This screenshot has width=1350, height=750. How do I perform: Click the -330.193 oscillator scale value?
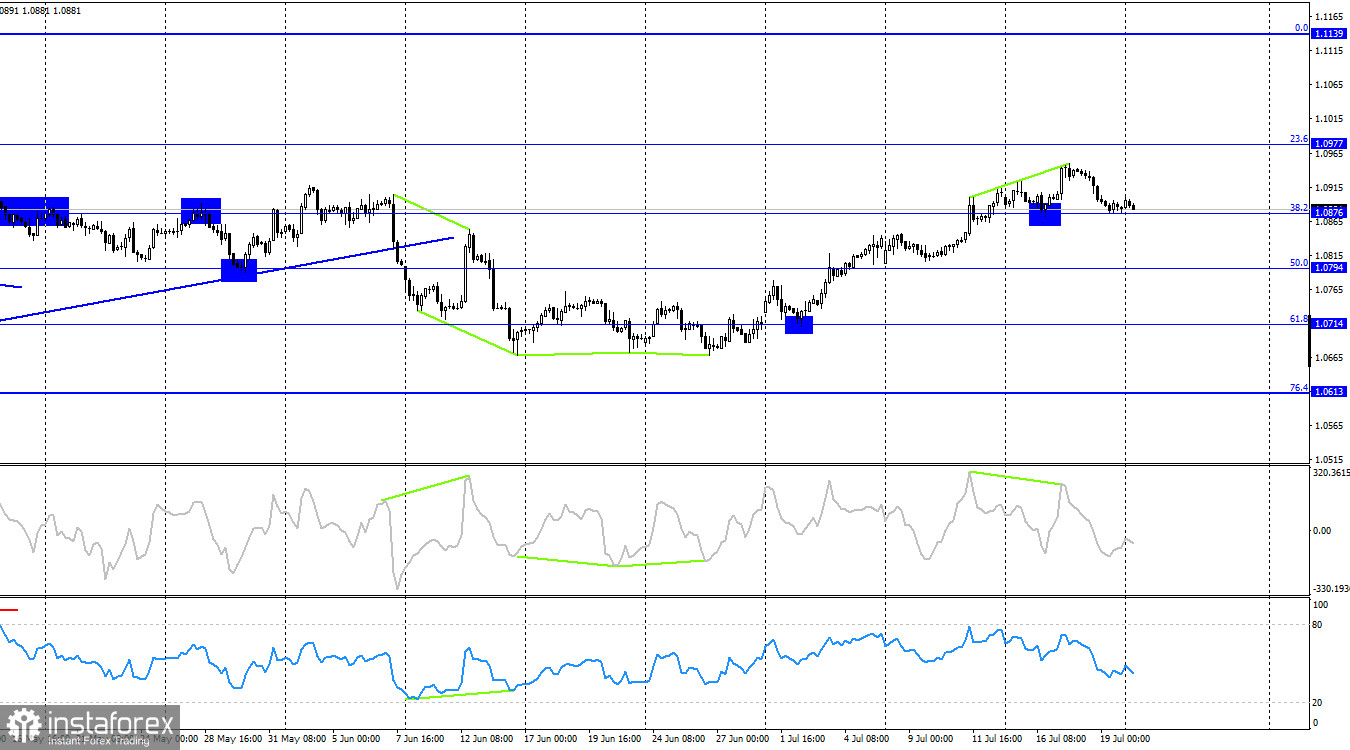coord(1331,589)
